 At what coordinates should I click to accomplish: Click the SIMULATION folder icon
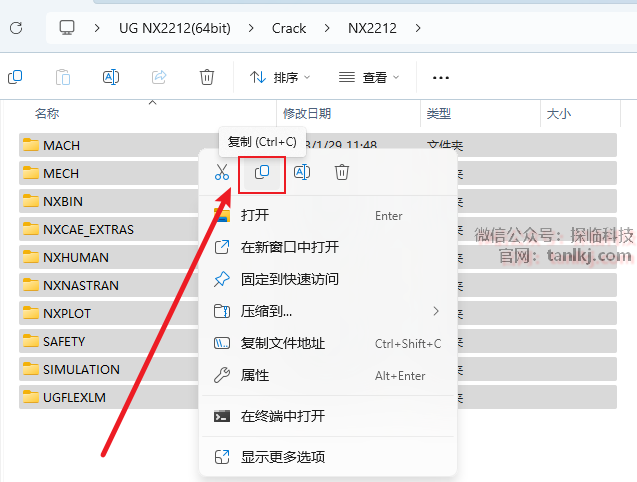[31, 369]
